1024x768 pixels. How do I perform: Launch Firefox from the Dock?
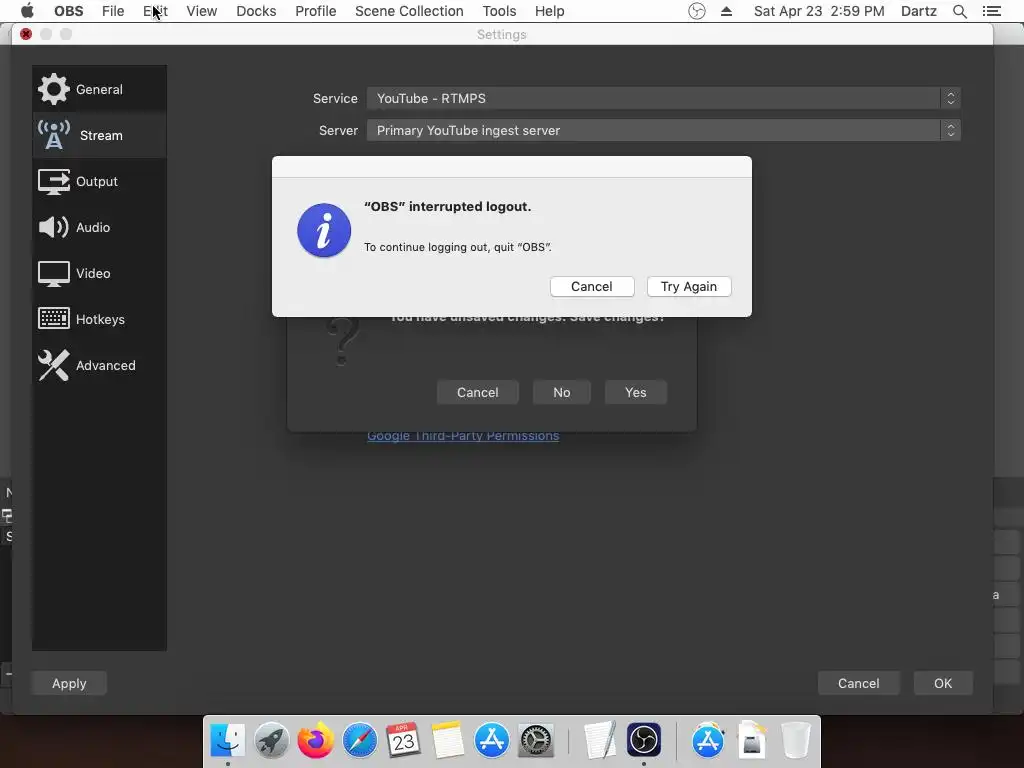(x=315, y=741)
